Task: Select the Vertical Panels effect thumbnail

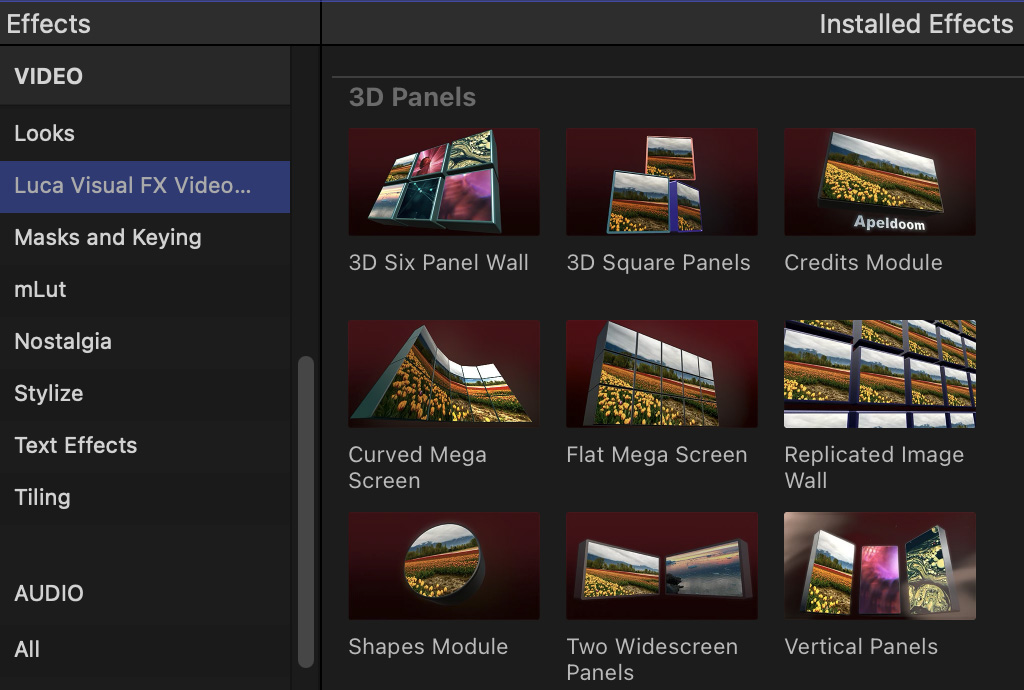Action: tap(879, 565)
